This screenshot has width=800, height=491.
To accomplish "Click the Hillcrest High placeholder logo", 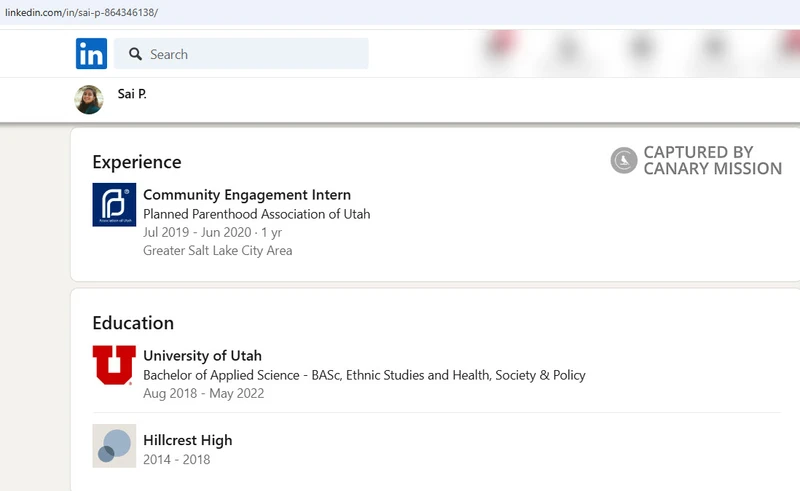I will click(x=114, y=446).
